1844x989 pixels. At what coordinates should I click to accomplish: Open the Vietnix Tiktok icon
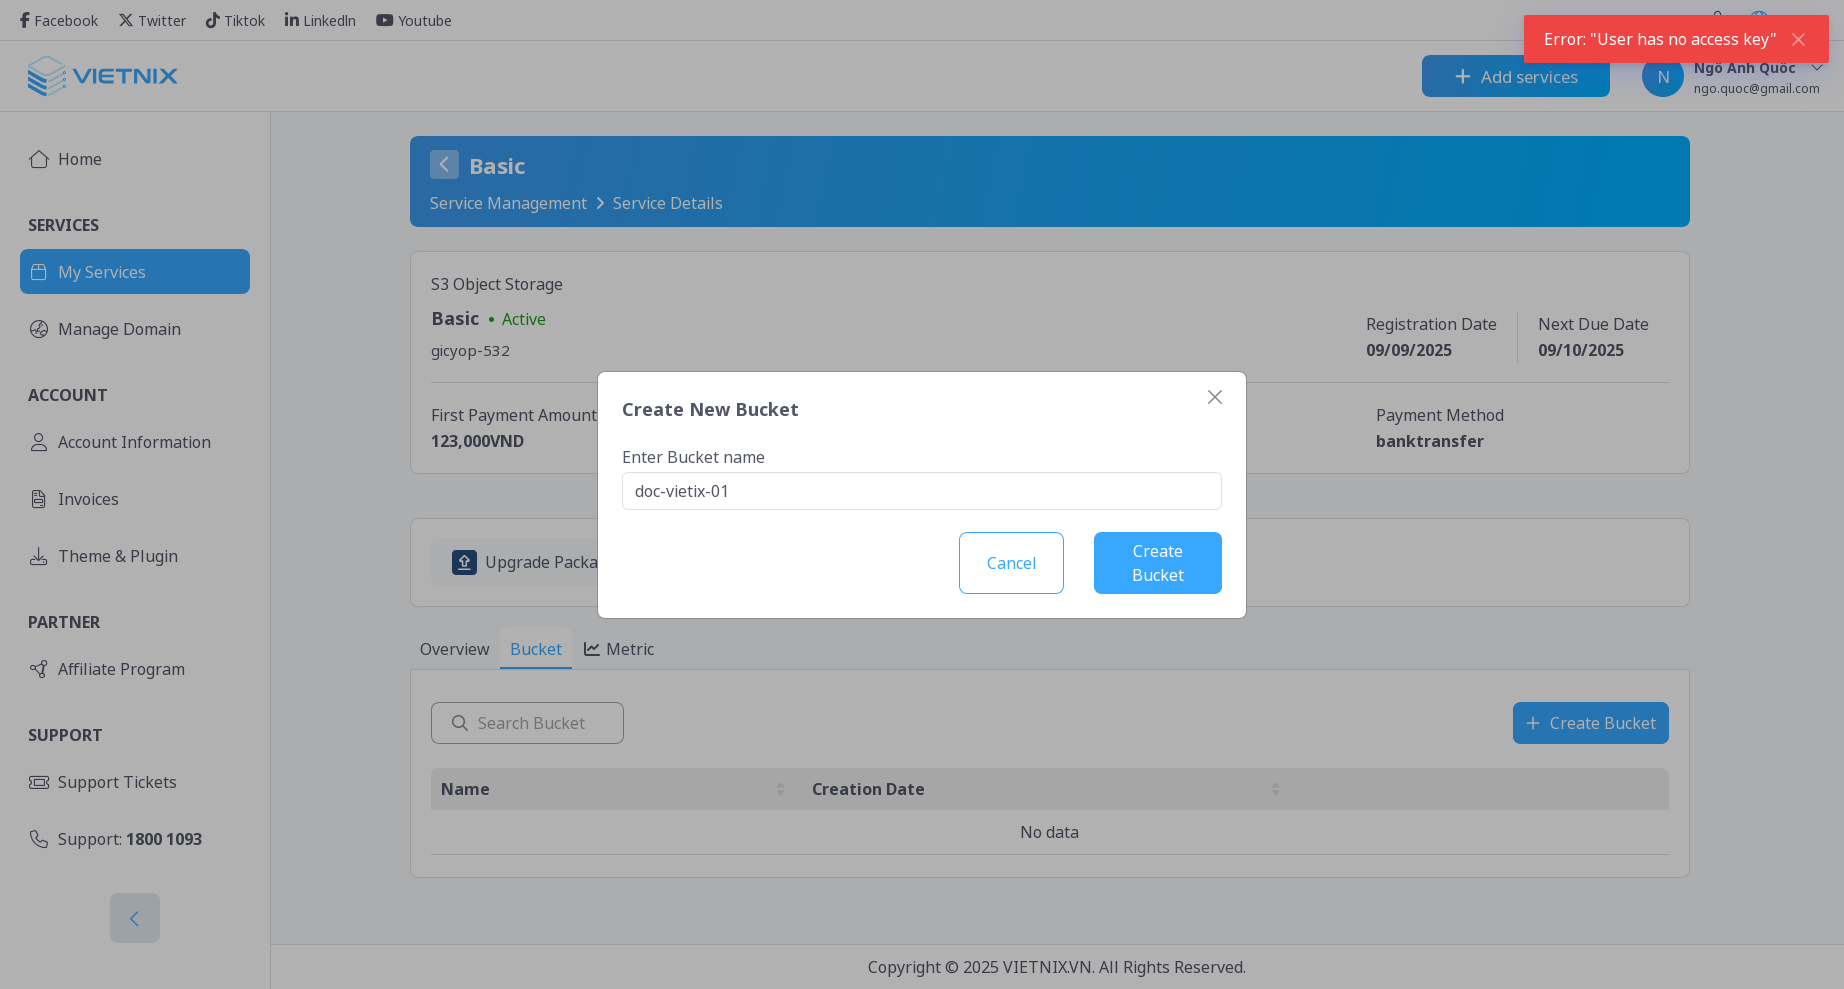(211, 19)
